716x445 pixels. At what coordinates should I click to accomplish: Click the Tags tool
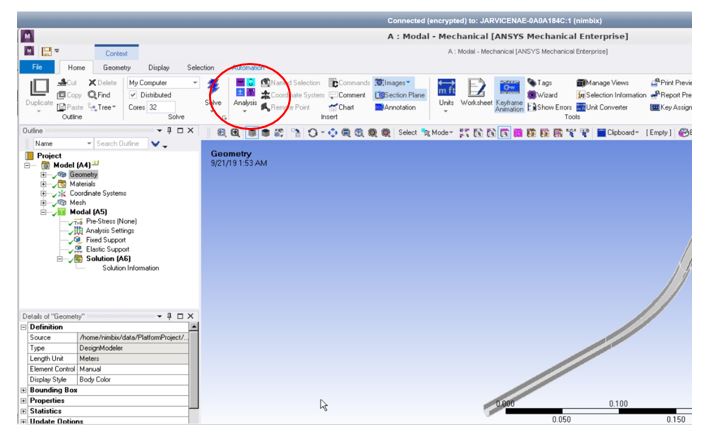[x=540, y=83]
